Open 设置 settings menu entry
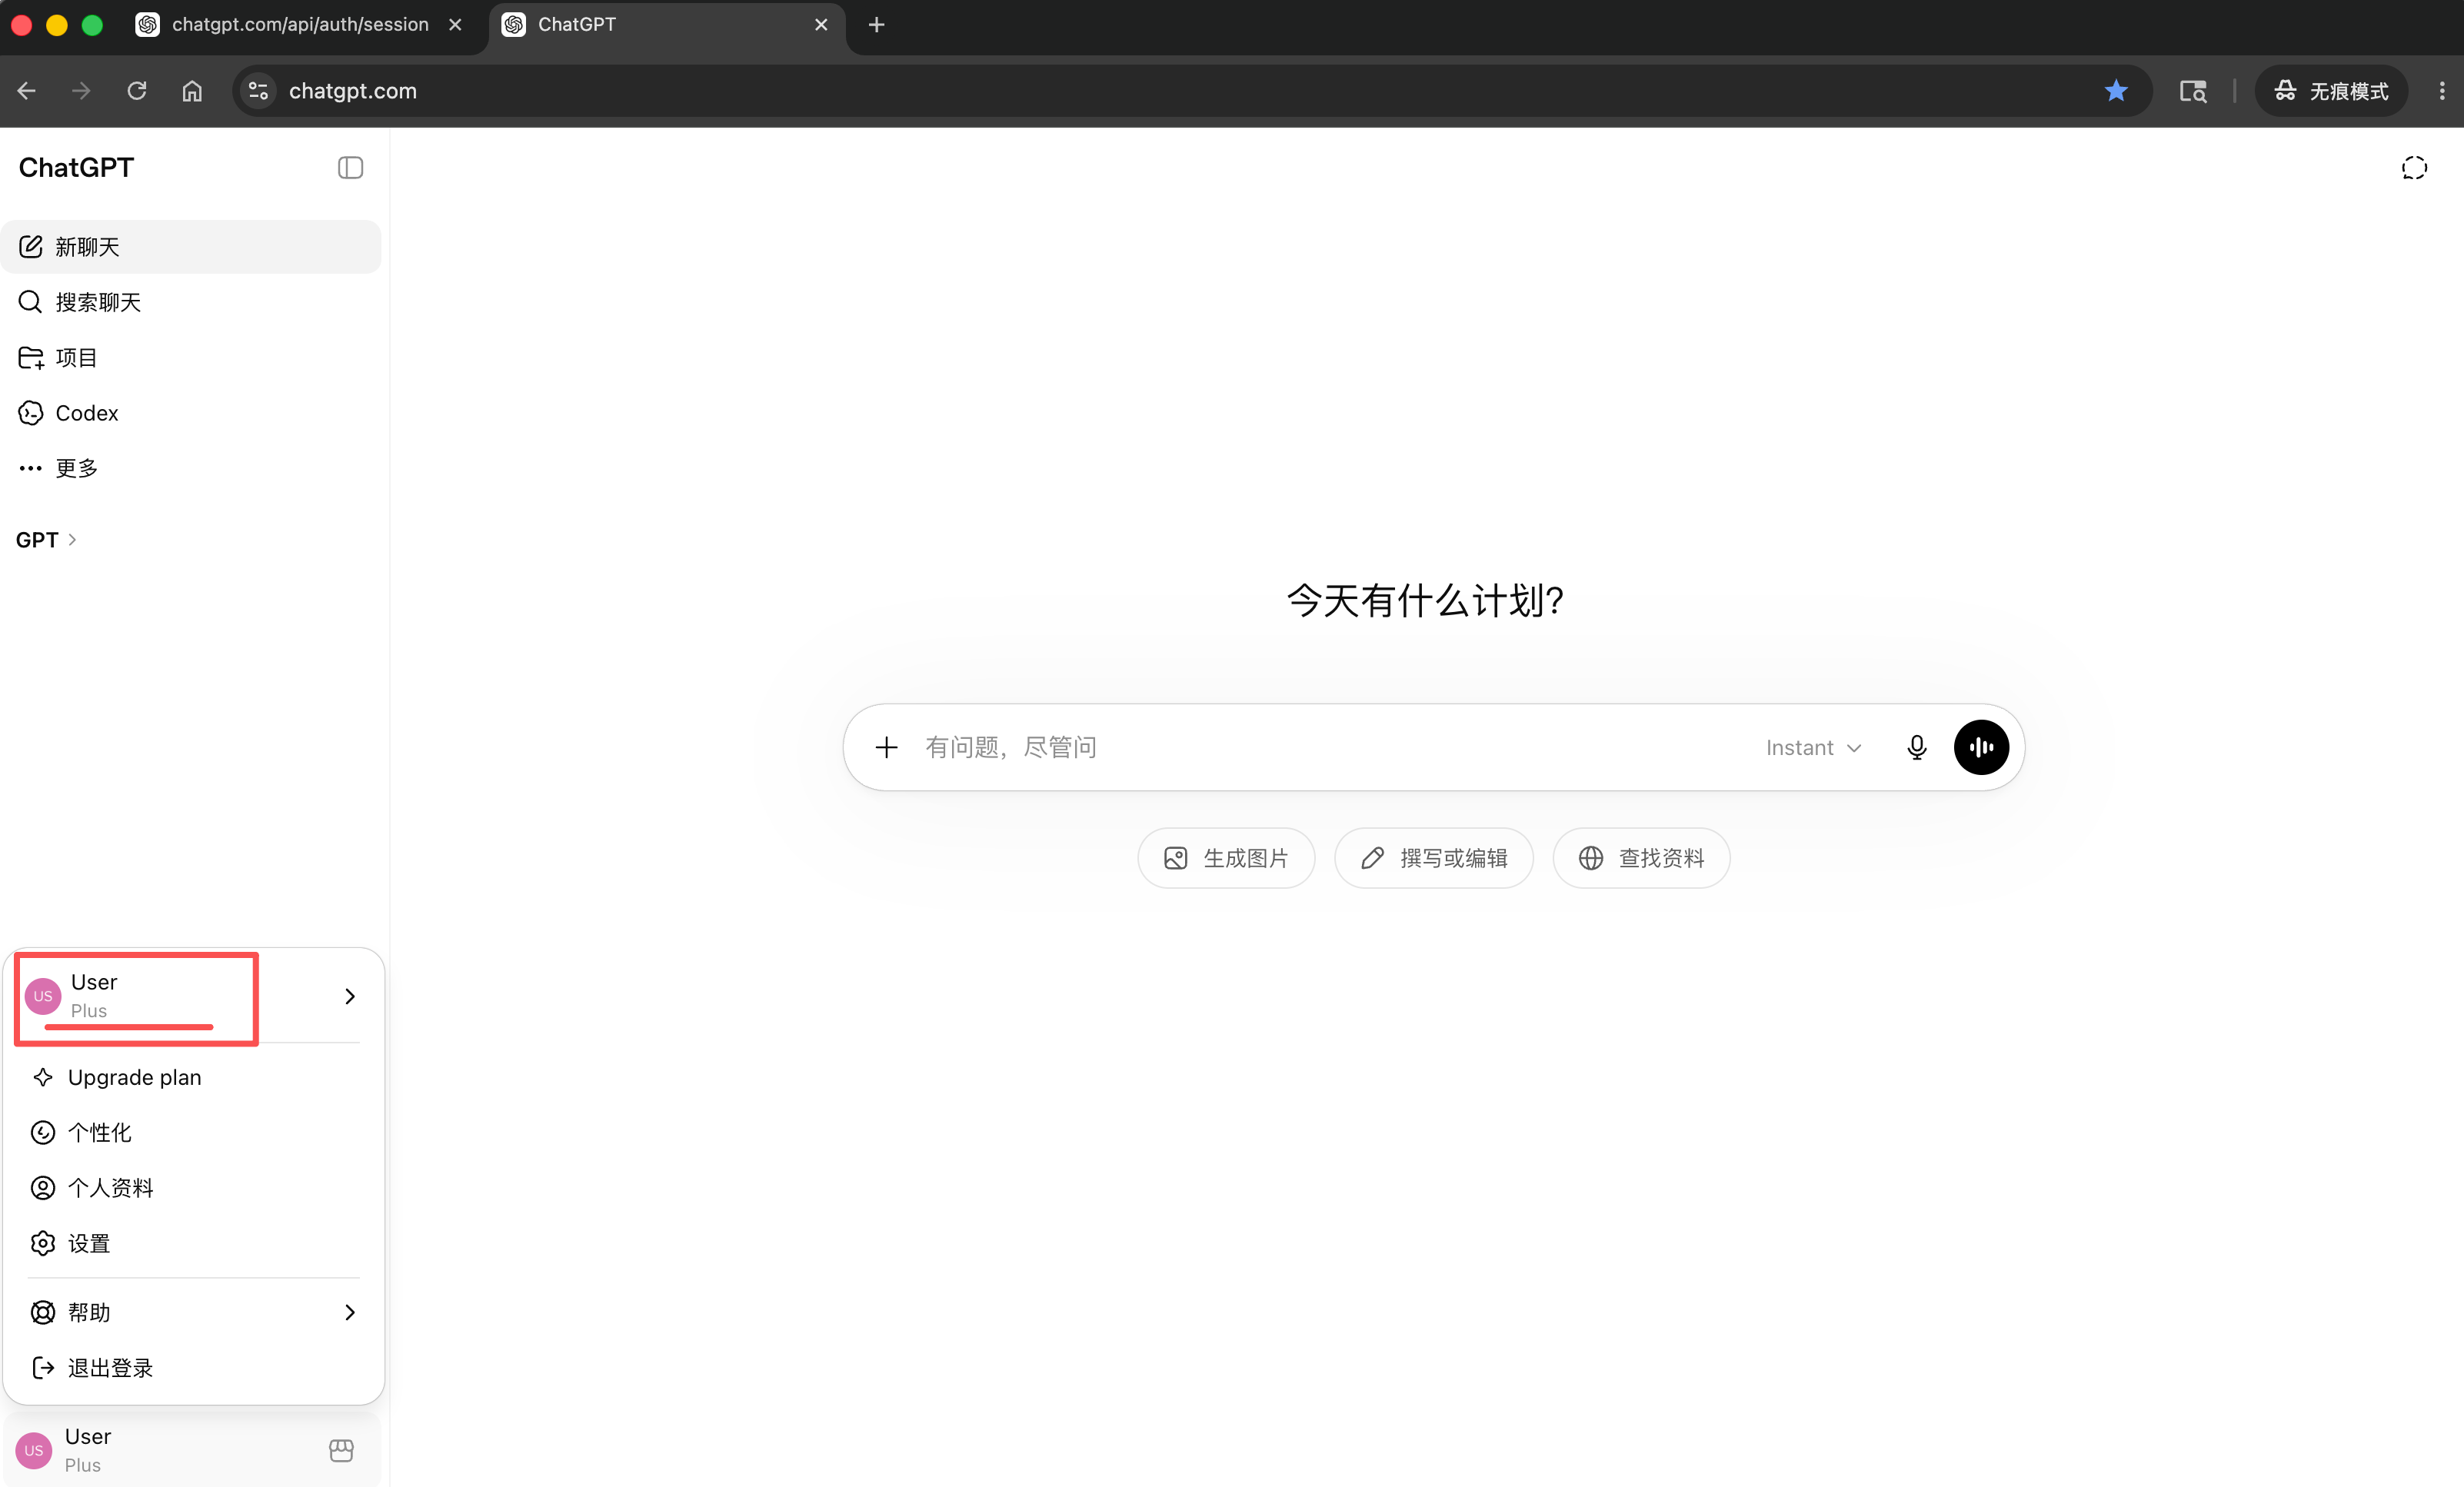The height and width of the screenshot is (1487, 2464). tap(194, 1243)
